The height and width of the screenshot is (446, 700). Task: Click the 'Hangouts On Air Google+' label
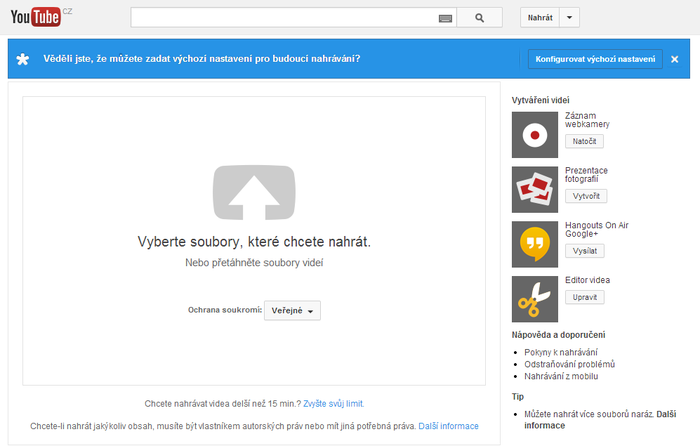(x=596, y=229)
